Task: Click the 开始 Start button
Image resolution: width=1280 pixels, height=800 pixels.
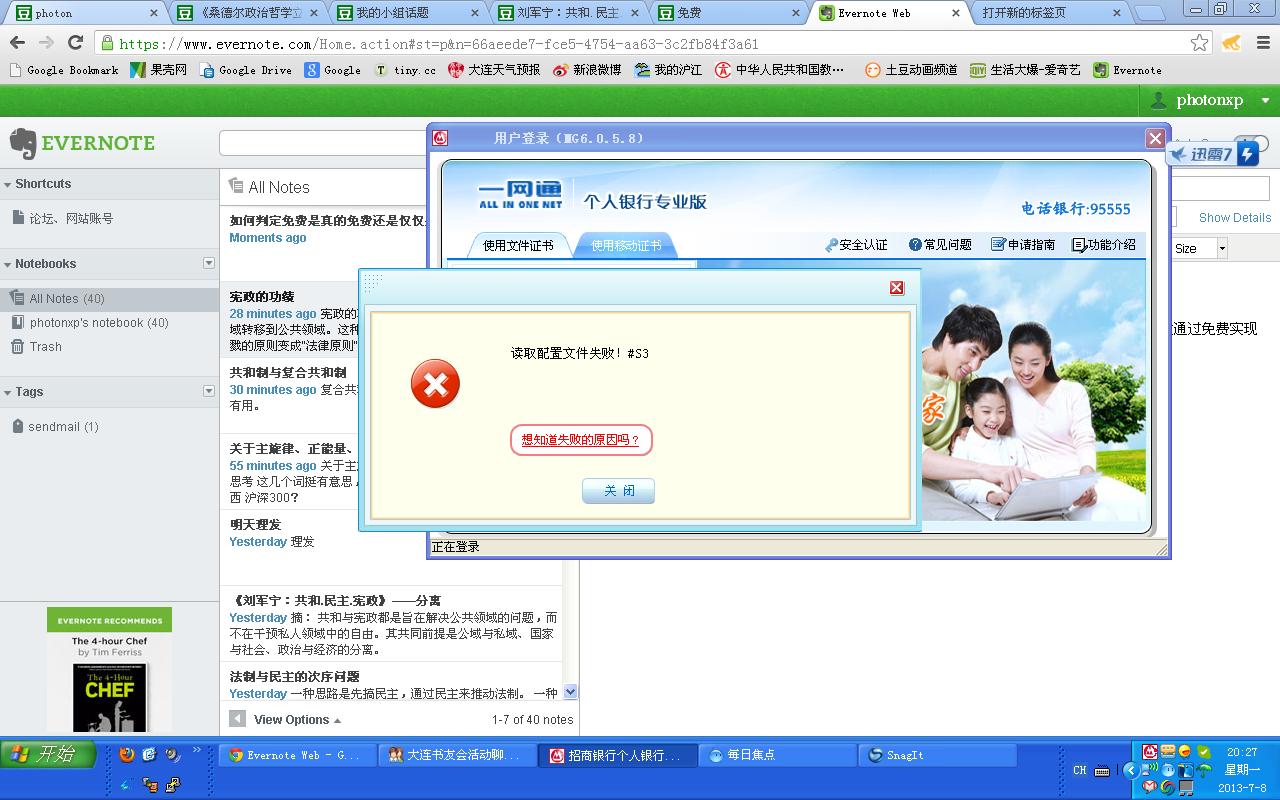Action: tap(49, 754)
